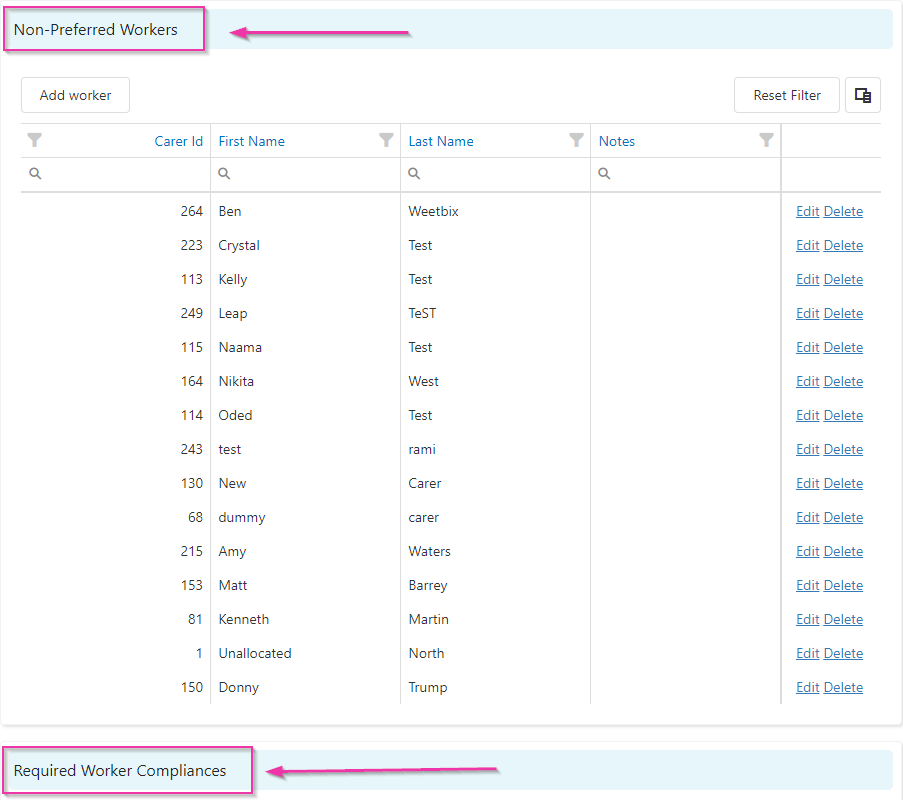This screenshot has width=903, height=800.
Task: Edit the Ben Weetbix row
Action: [807, 211]
